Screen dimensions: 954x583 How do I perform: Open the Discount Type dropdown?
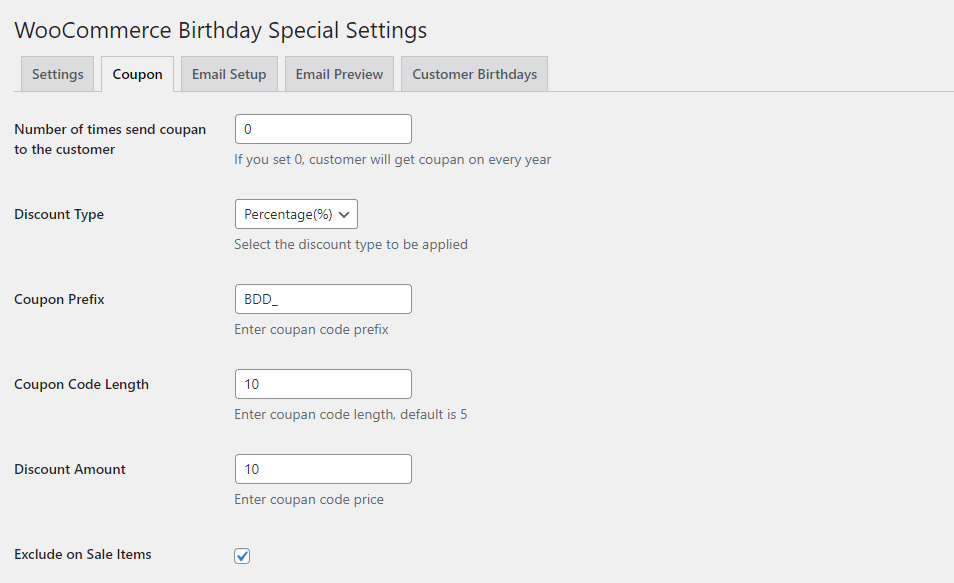(x=296, y=214)
